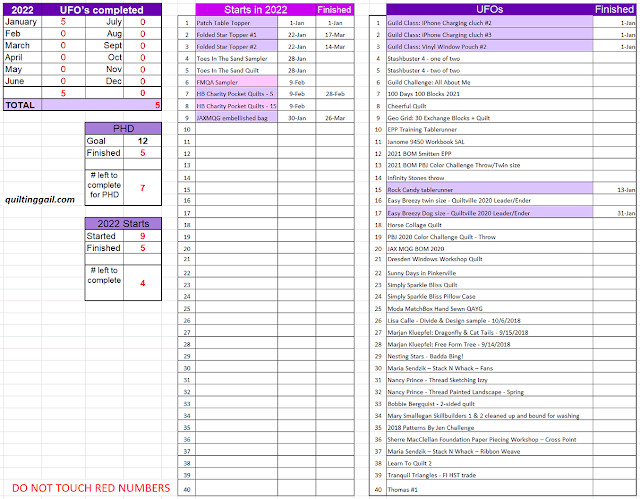This screenshot has height=499, width=640.
Task: Select the "JAX MQG BOM 2020" cell
Action: pos(489,248)
